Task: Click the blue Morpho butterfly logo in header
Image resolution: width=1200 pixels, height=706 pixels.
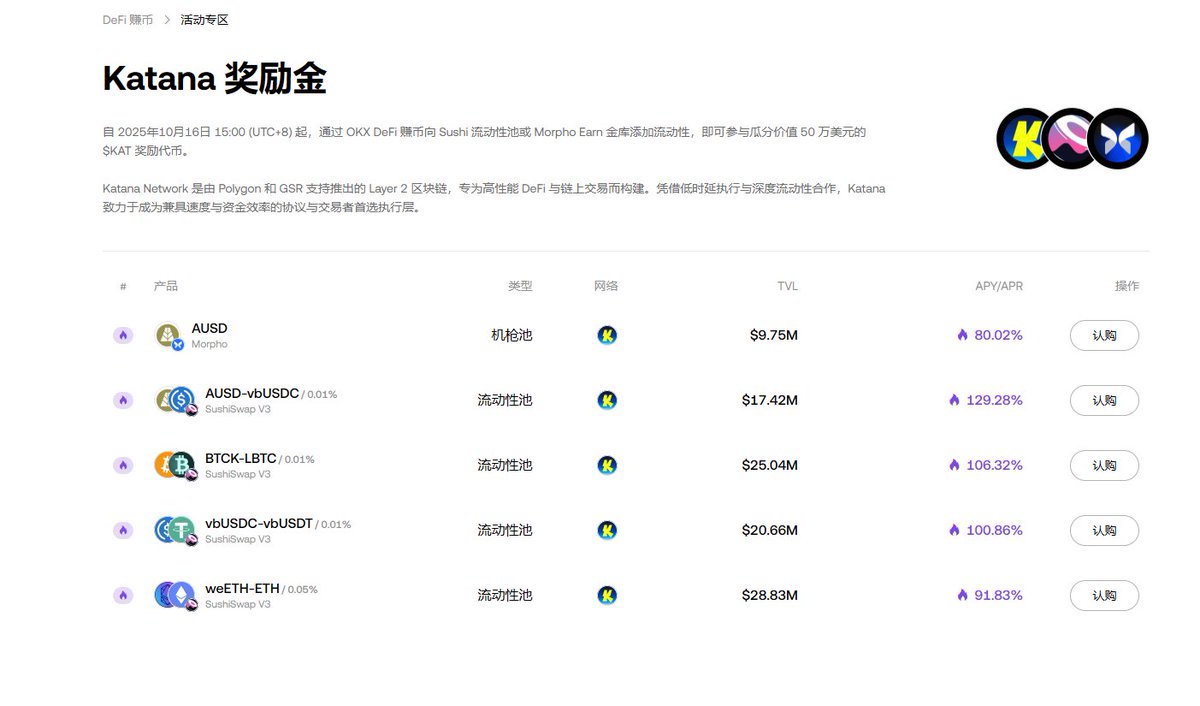Action: (x=1118, y=138)
